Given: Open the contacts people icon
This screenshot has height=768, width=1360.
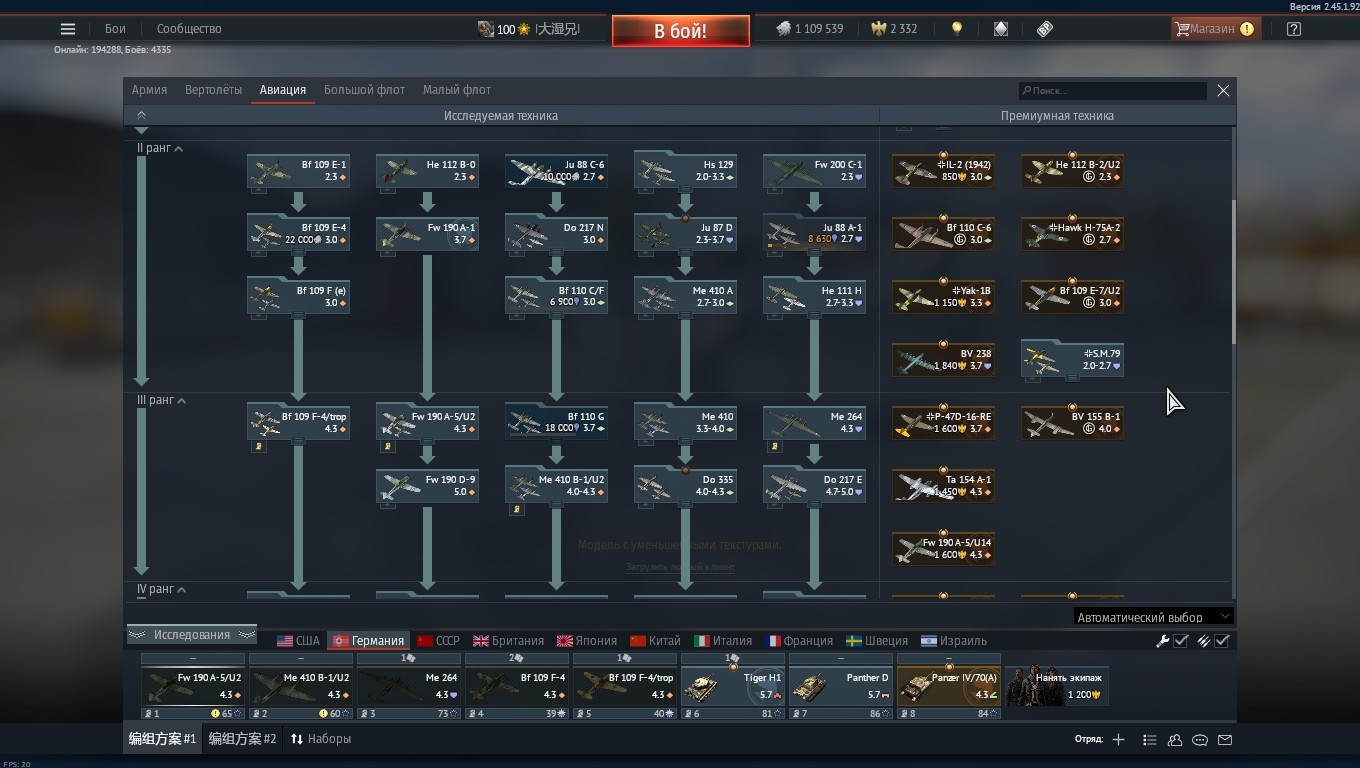Looking at the screenshot, I should (1175, 739).
